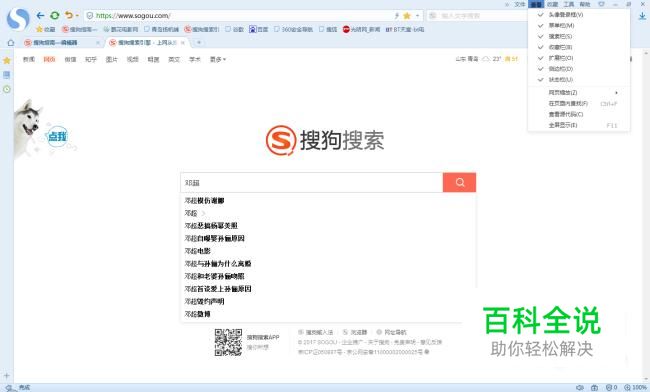This screenshot has width=650, height=392.
Task: Click the orange magnifier search button
Action: click(459, 183)
